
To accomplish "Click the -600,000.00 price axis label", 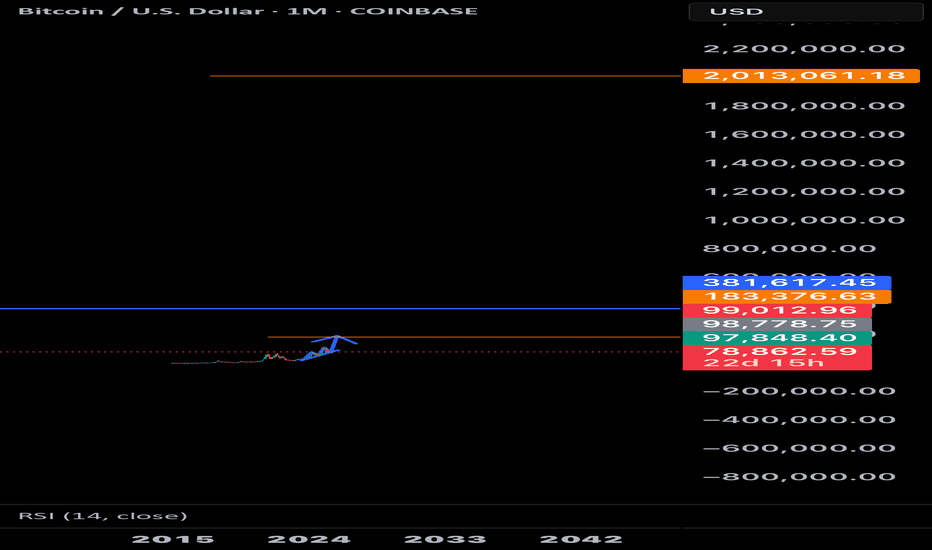I will [799, 448].
